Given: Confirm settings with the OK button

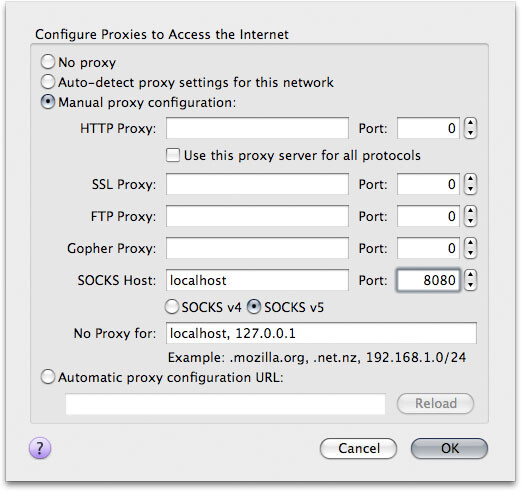Looking at the screenshot, I should (449, 448).
